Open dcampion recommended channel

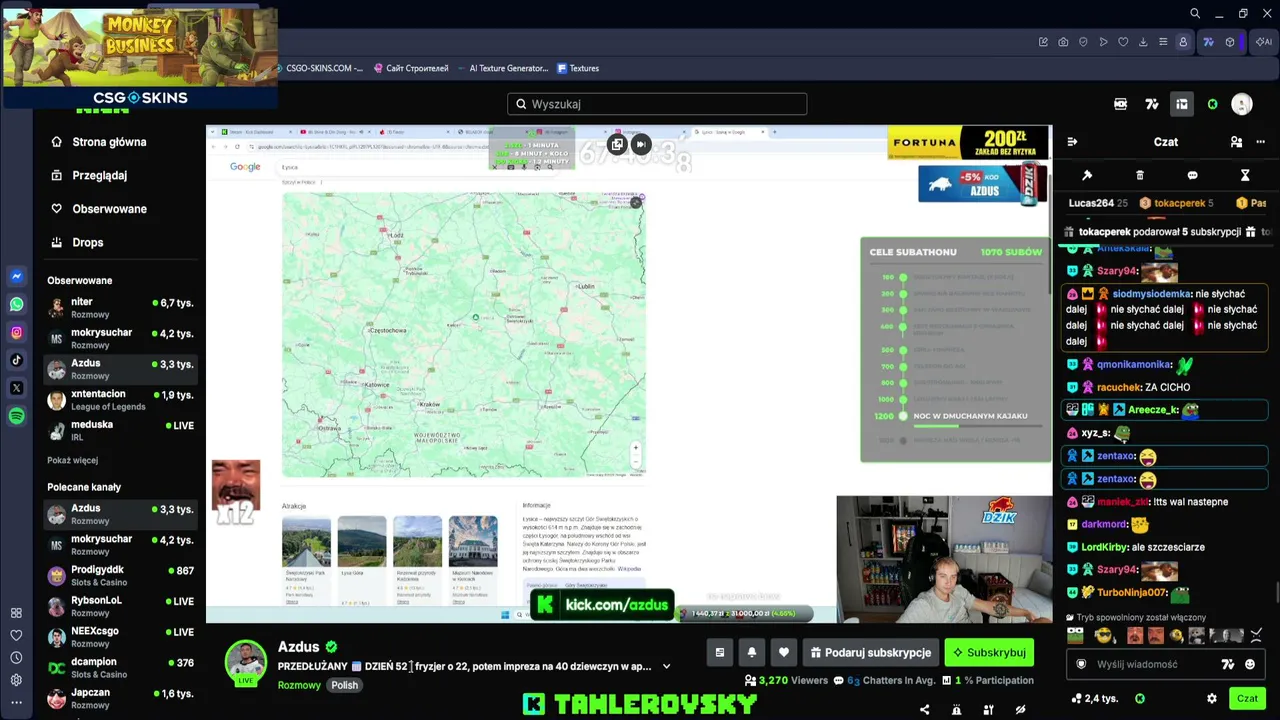coord(120,667)
